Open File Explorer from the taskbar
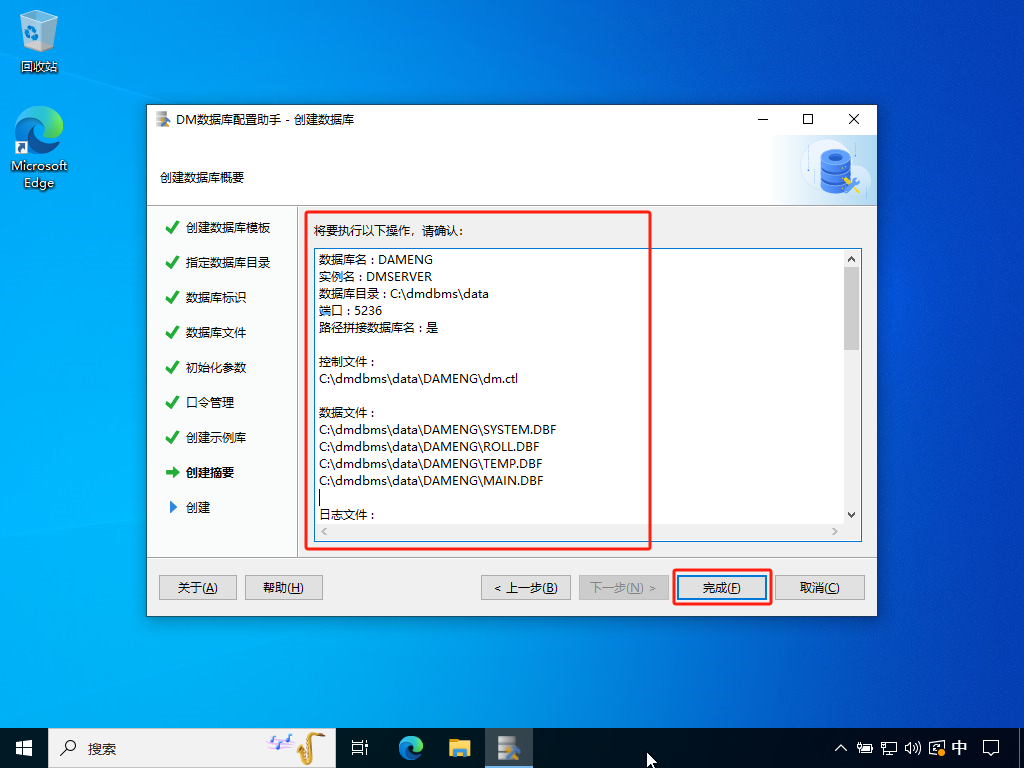 pos(460,748)
